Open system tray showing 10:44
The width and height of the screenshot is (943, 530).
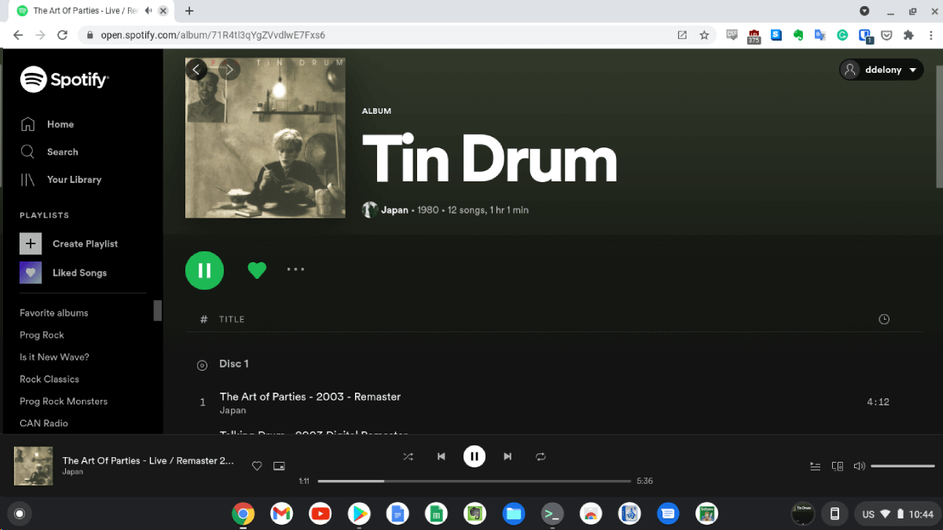(897, 514)
